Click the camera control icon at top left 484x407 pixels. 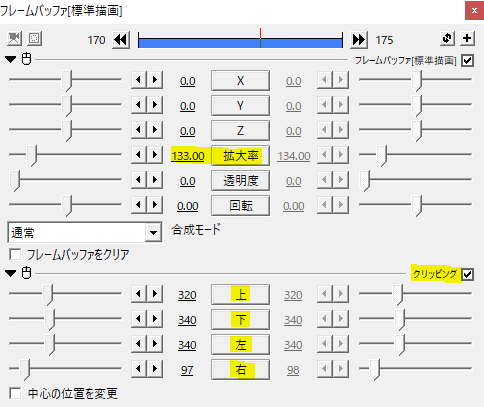[14, 39]
